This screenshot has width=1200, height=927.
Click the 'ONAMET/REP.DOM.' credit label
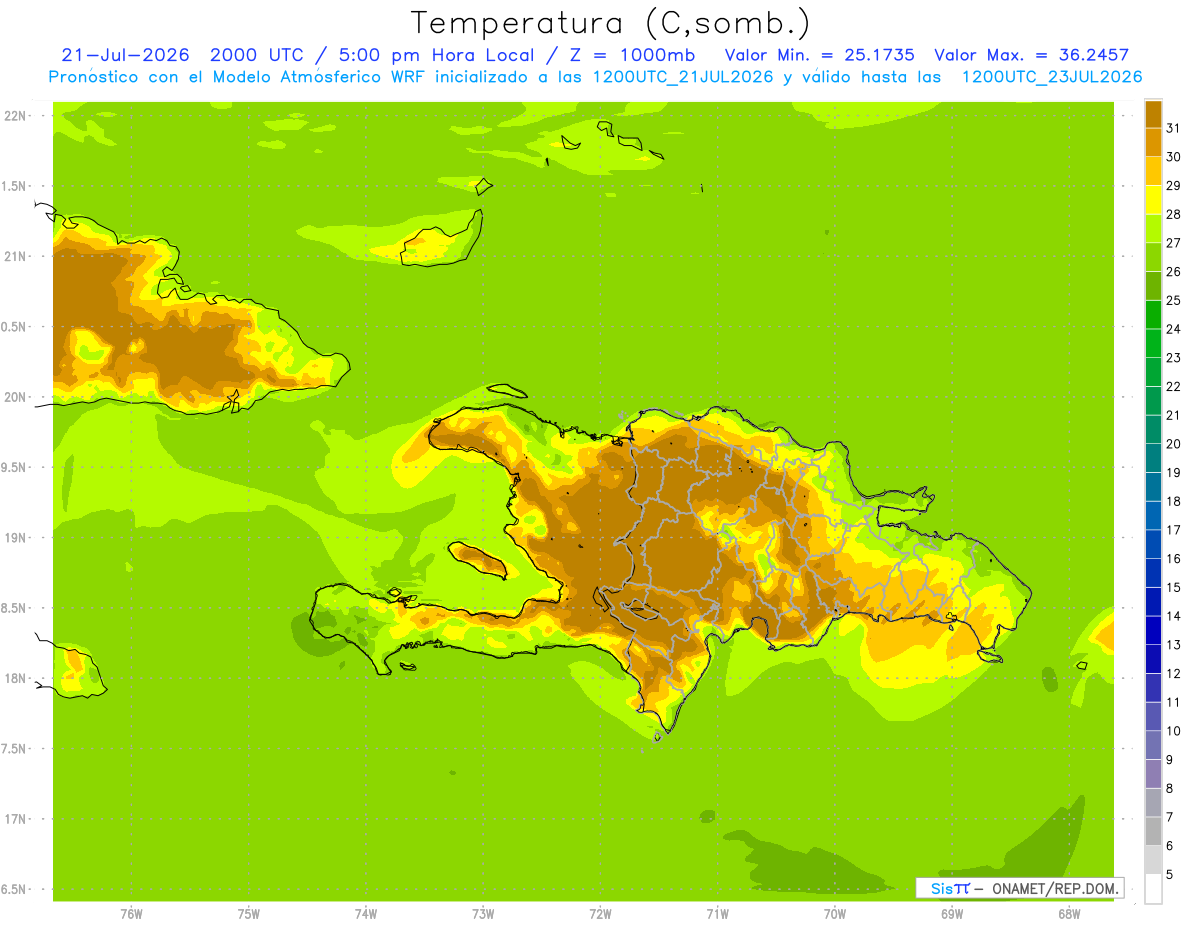[x=1055, y=888]
